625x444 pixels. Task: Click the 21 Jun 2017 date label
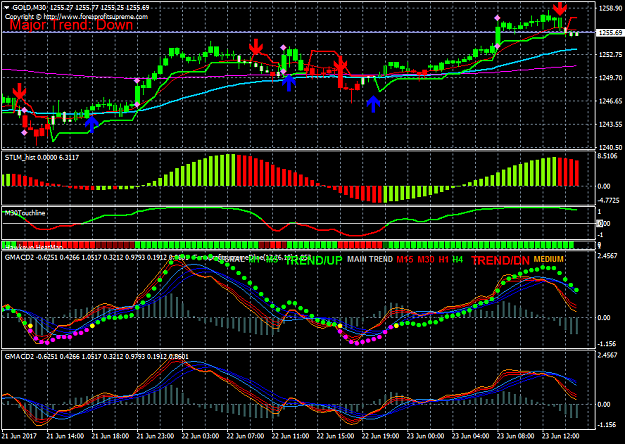click(19, 436)
